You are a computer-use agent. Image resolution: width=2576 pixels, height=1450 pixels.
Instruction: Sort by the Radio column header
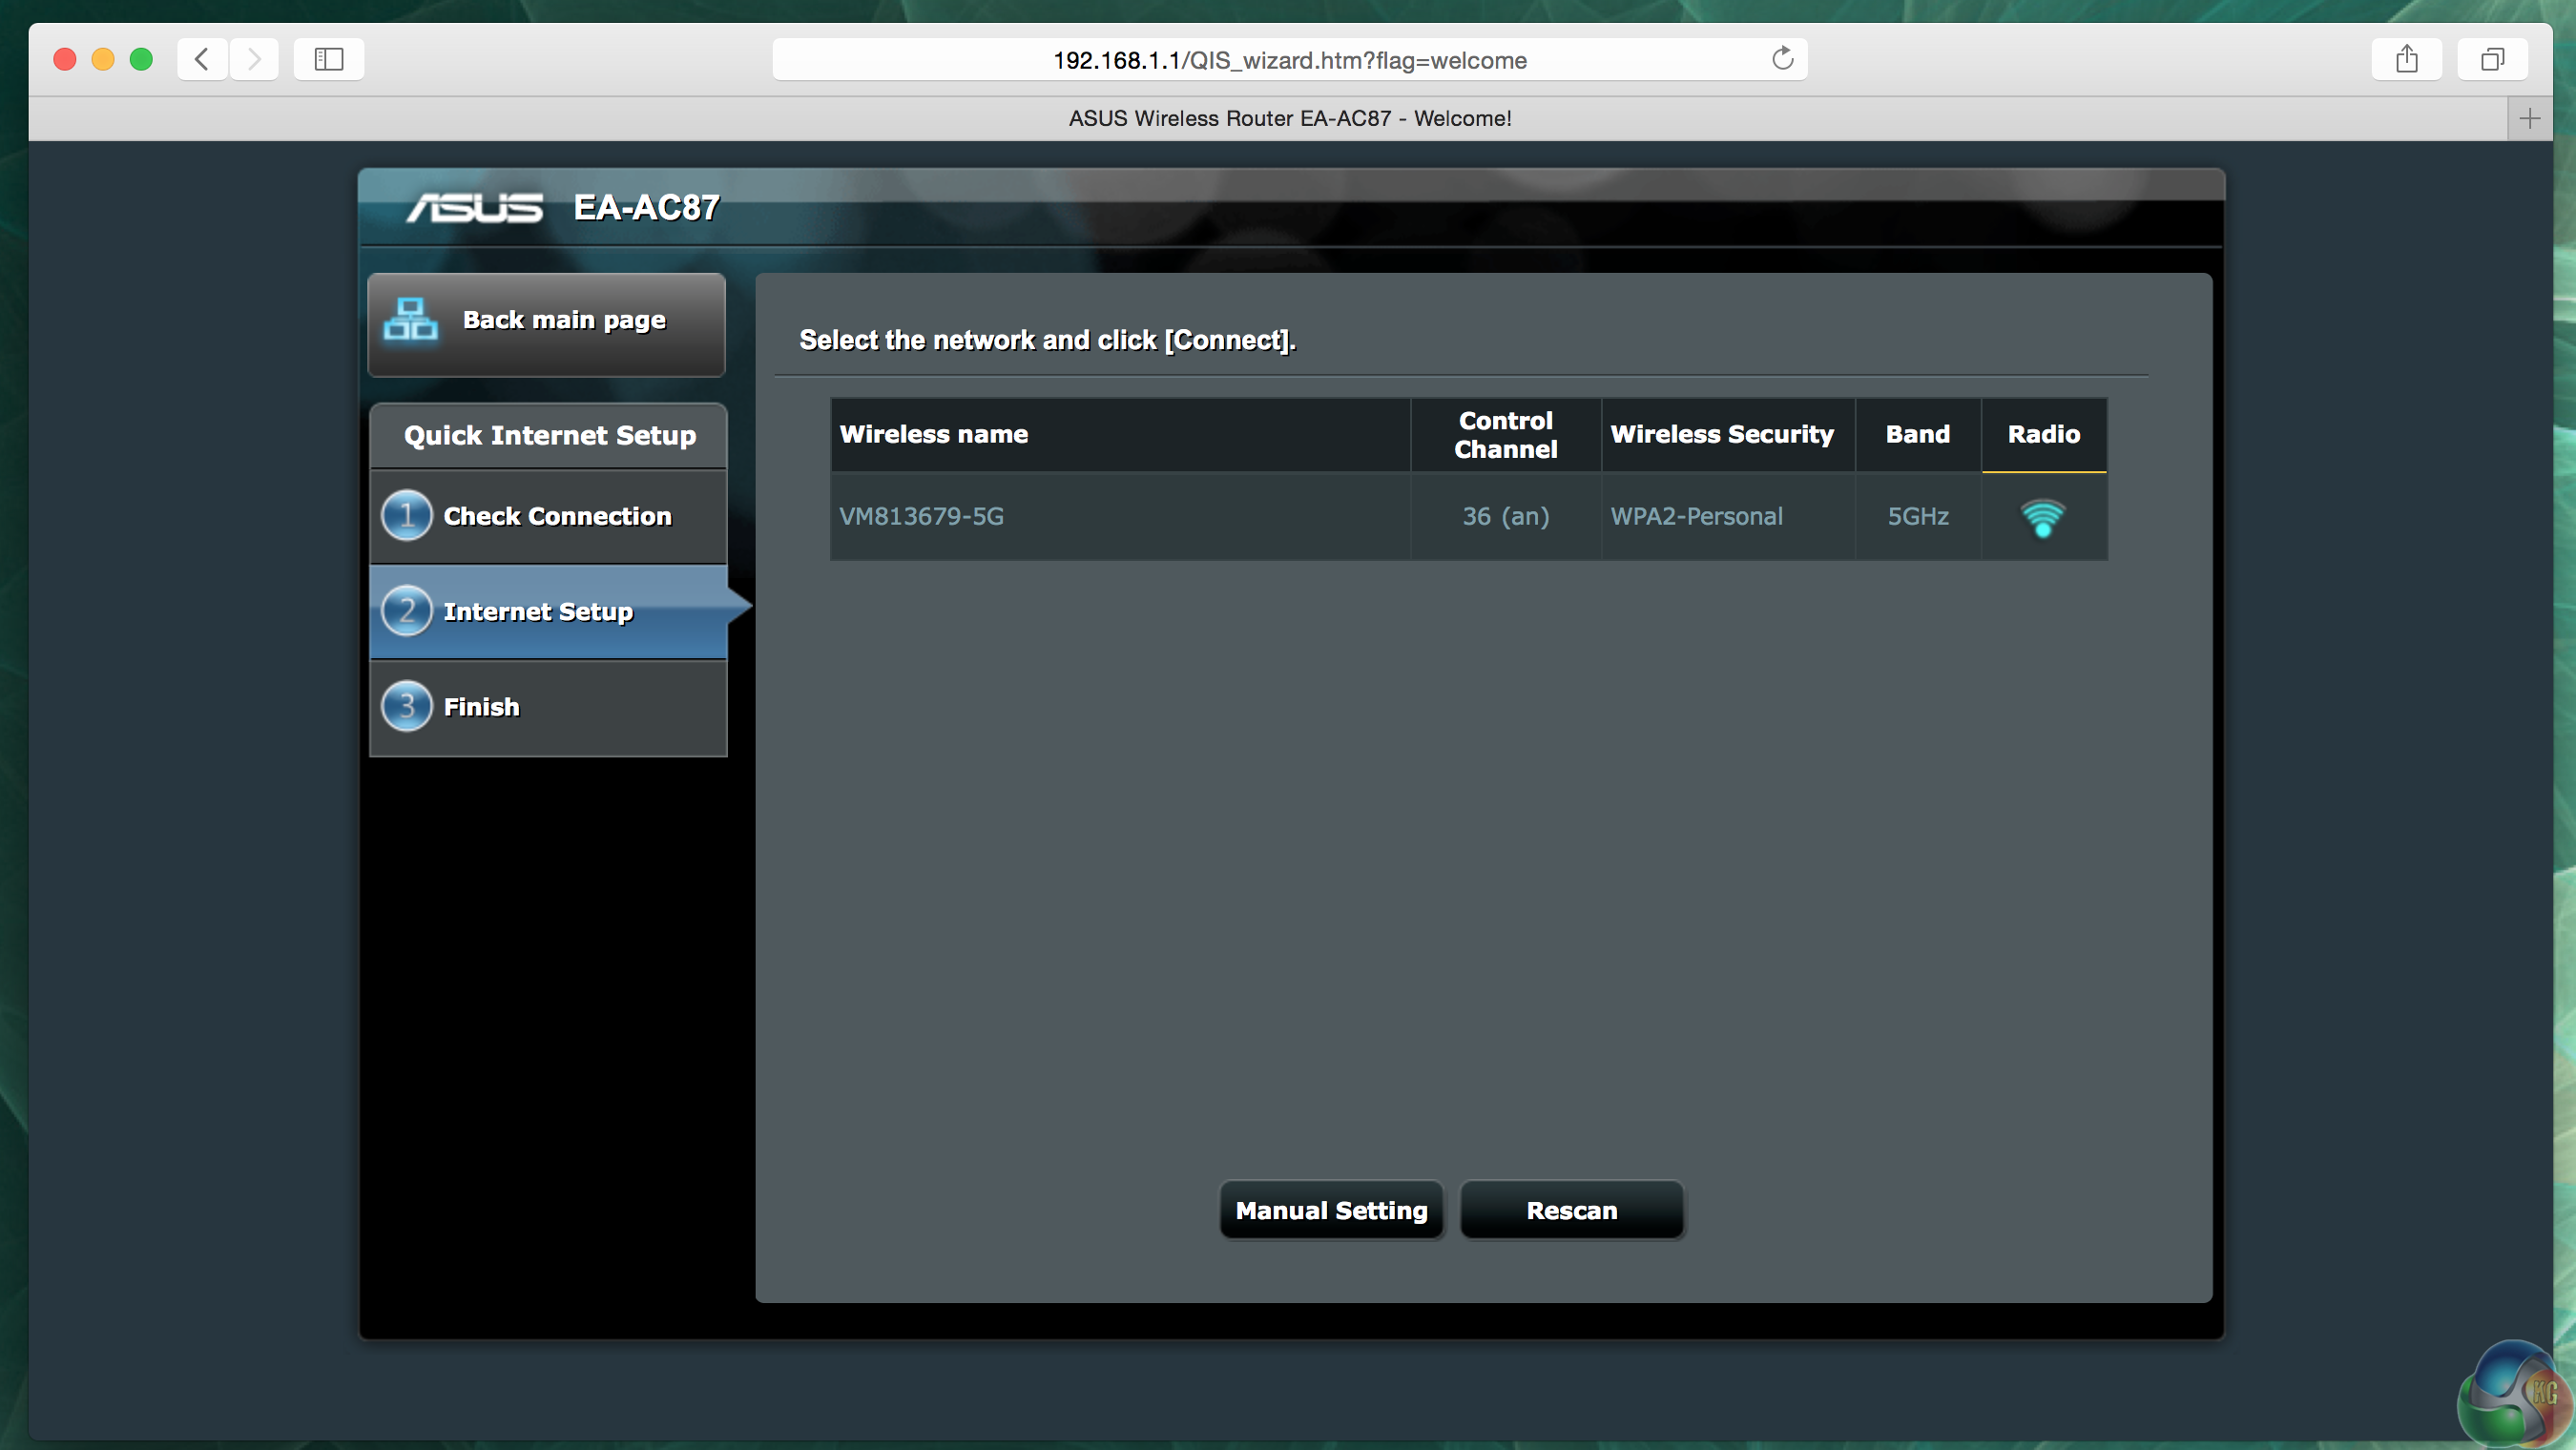tap(2043, 434)
